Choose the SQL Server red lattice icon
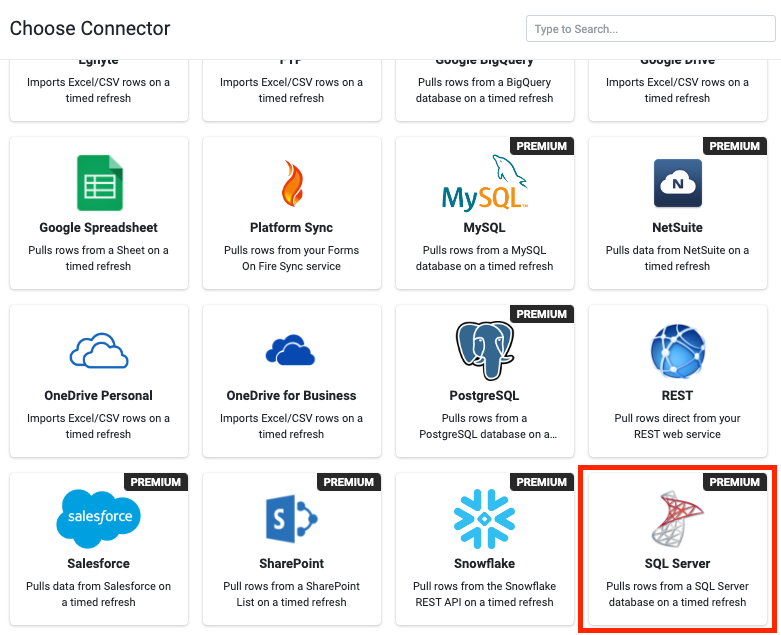This screenshot has height=635, width=781. (677, 518)
